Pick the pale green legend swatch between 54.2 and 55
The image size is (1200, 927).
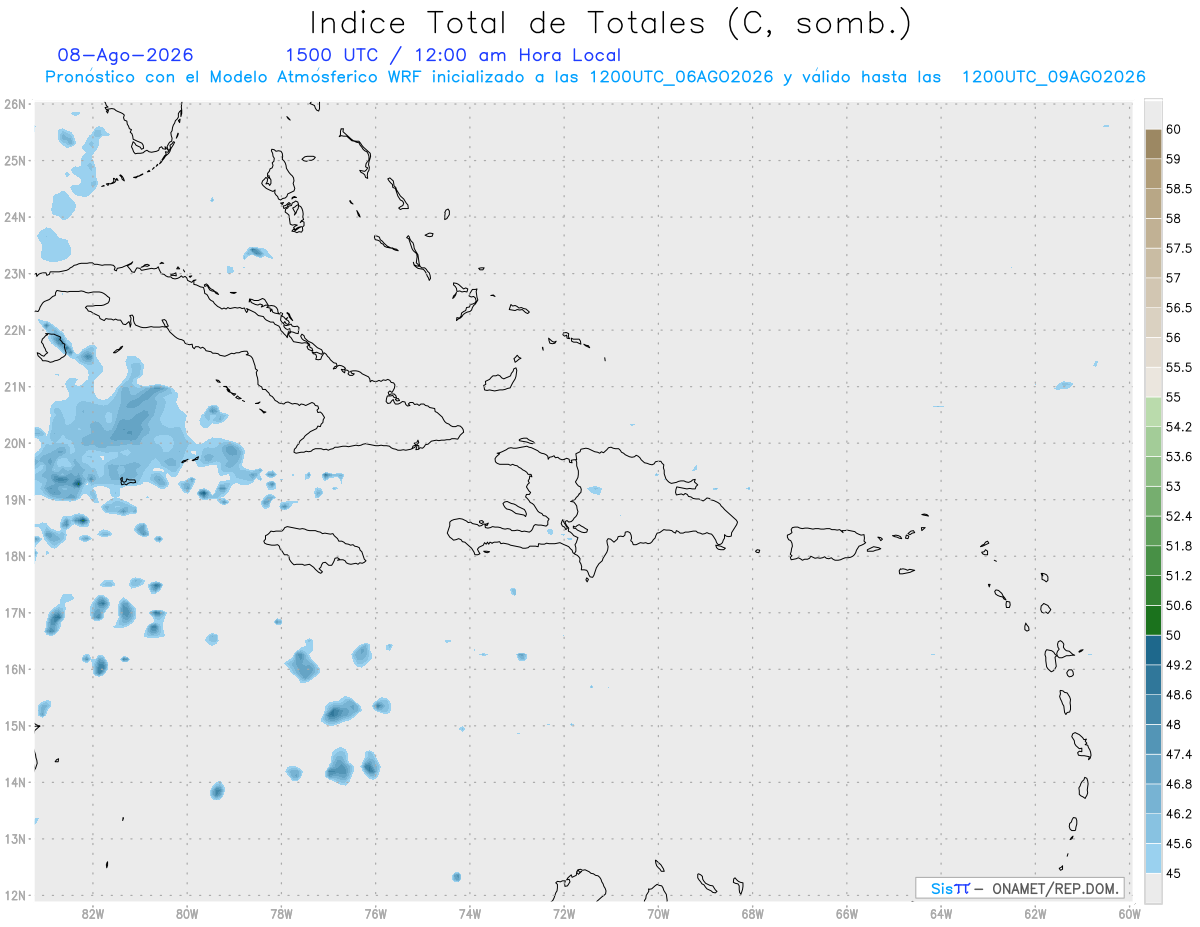click(1153, 412)
